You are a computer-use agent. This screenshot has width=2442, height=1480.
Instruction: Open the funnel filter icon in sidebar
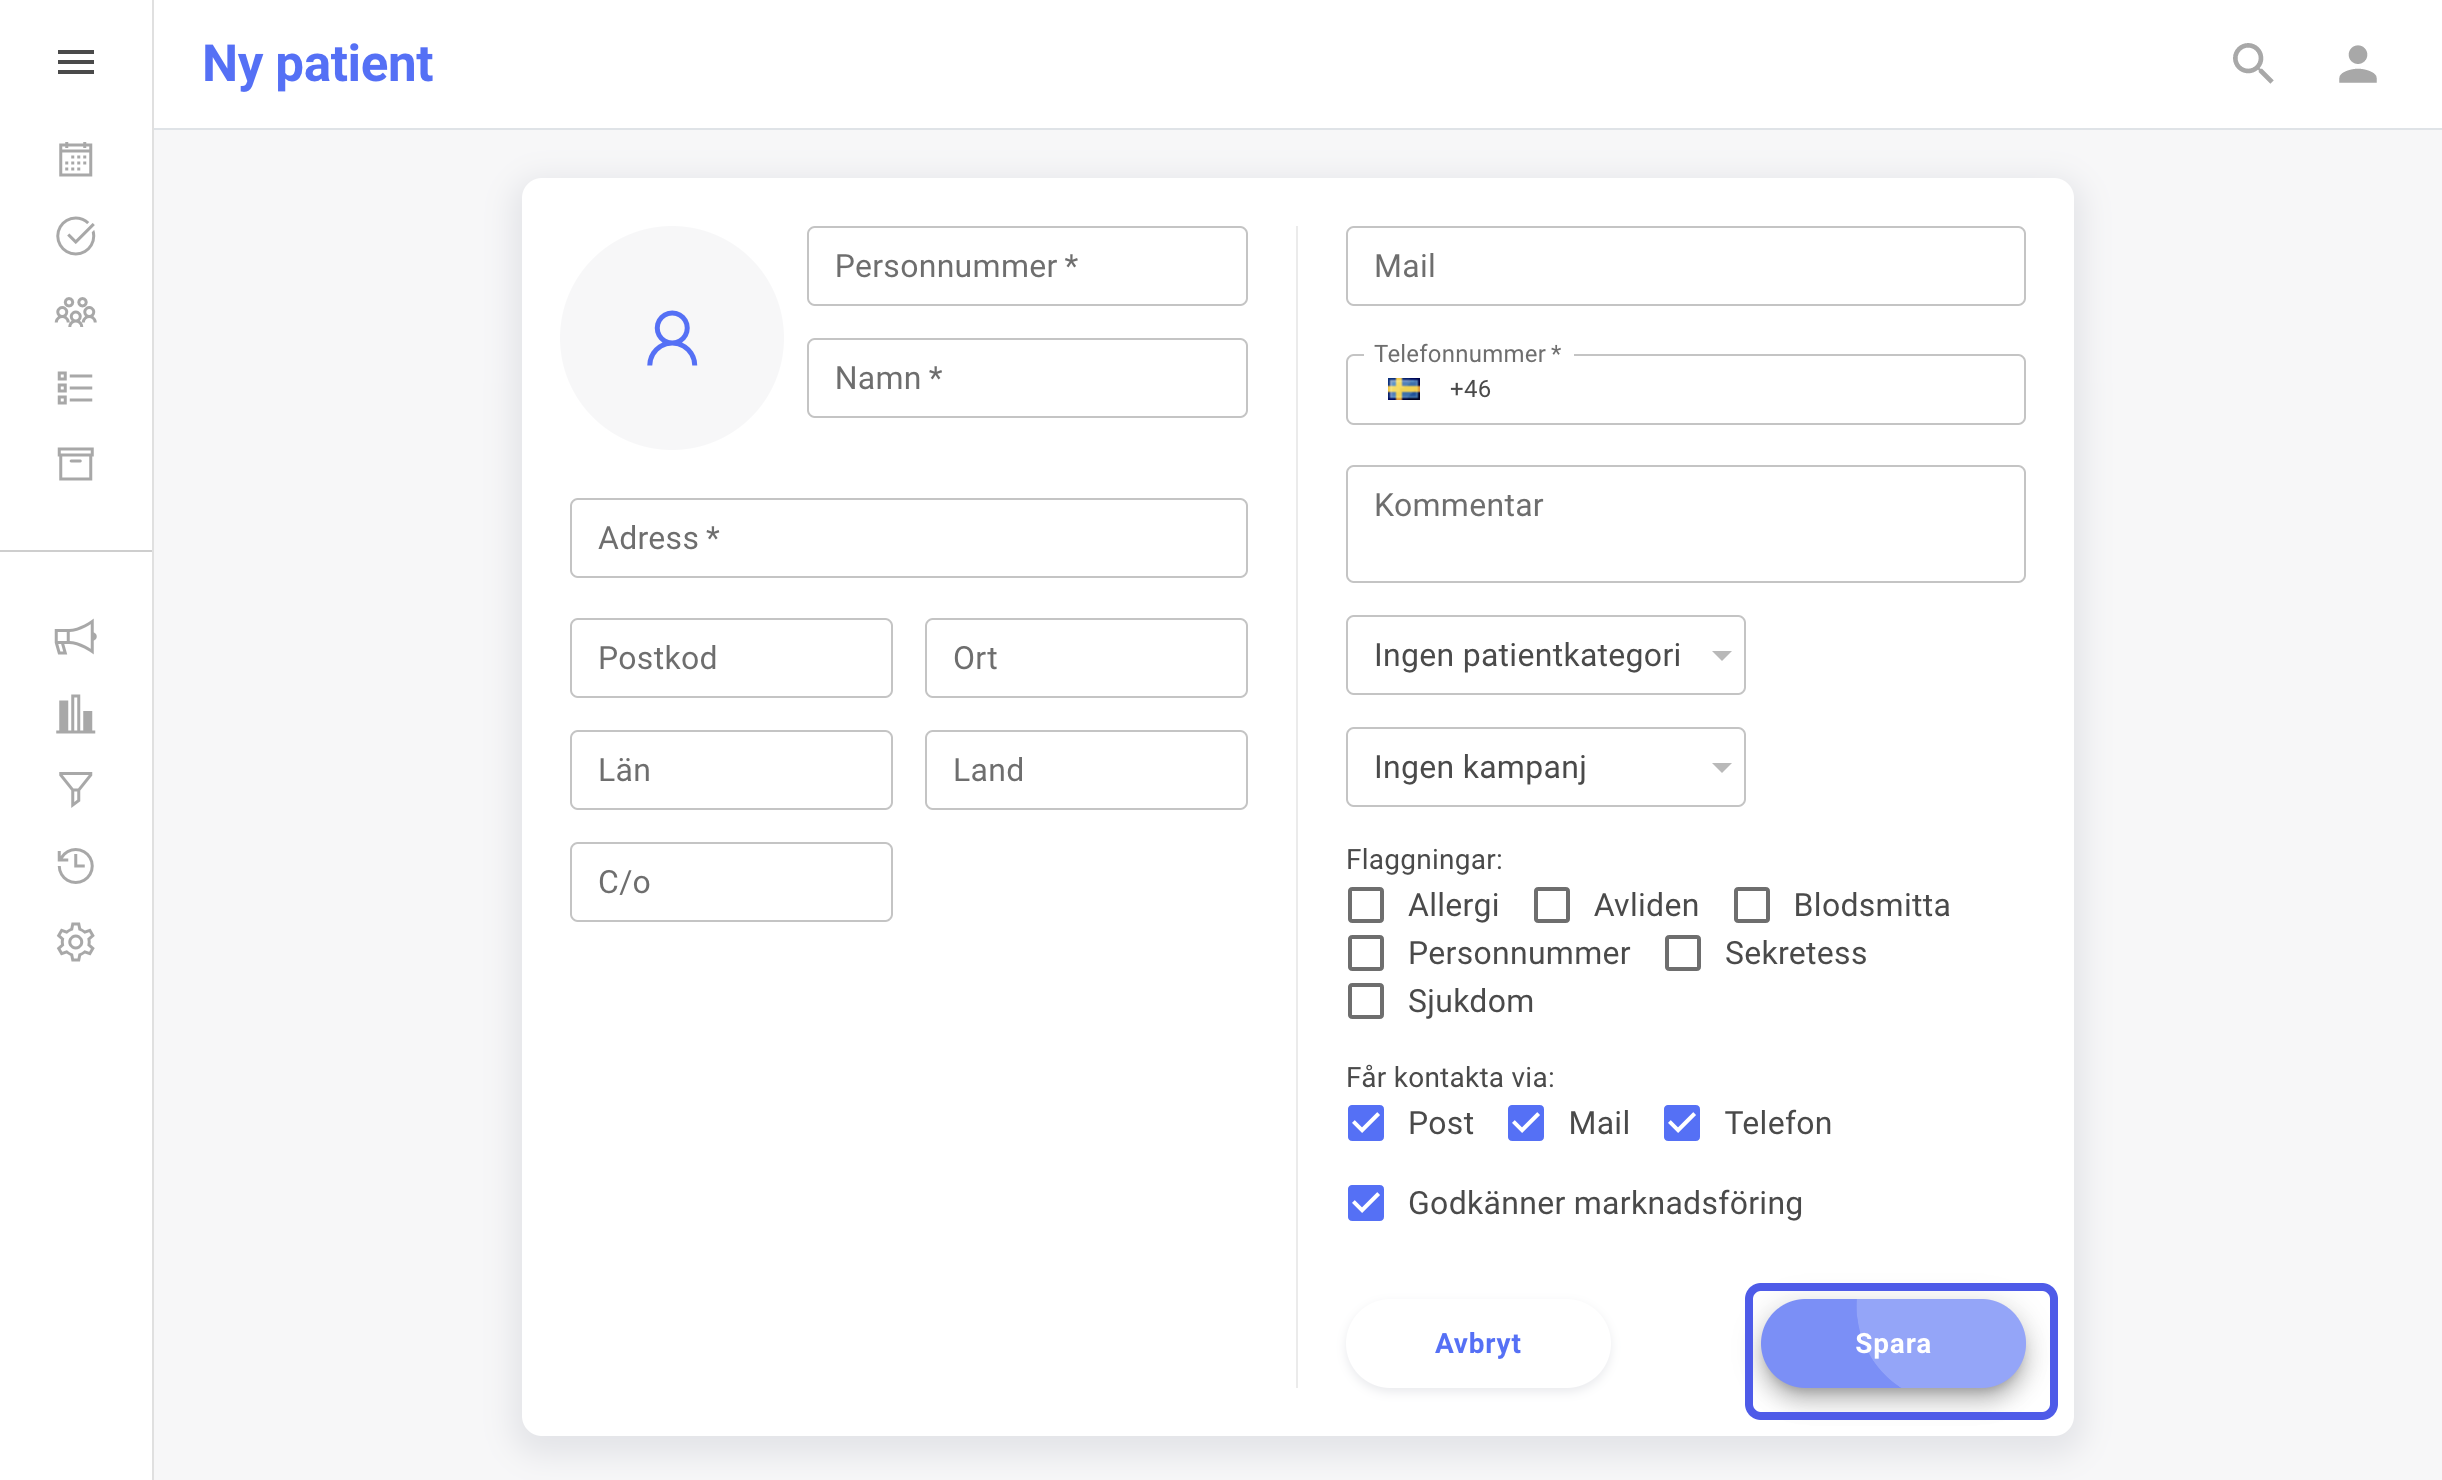tap(75, 789)
